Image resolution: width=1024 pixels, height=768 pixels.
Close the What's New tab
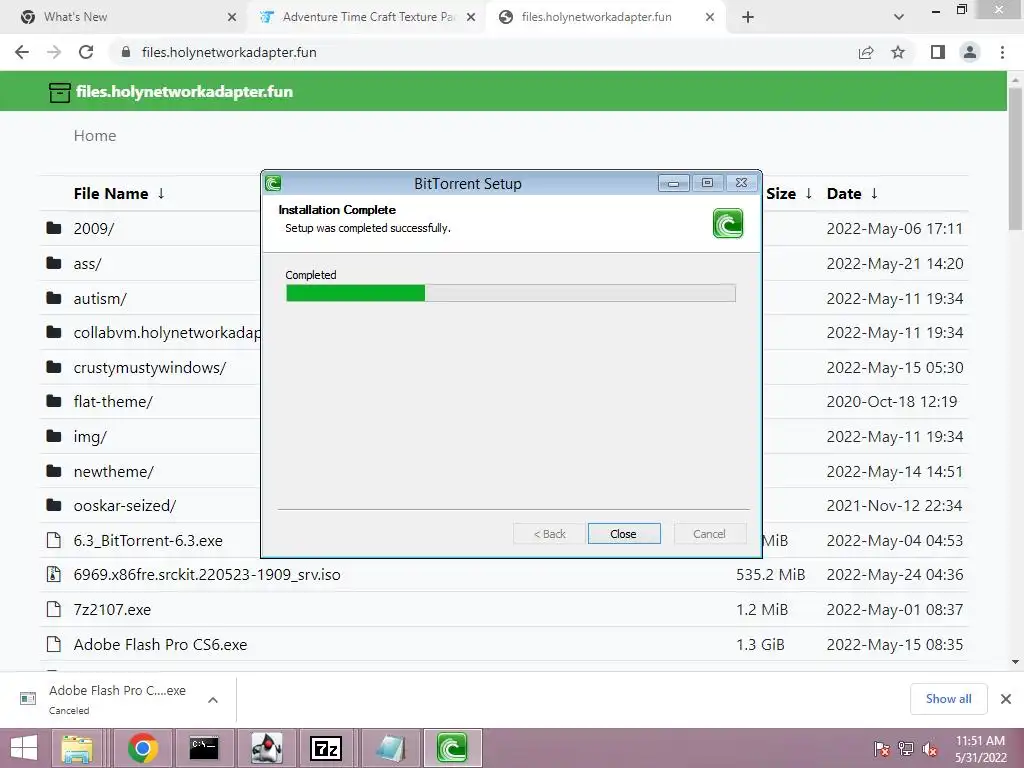[232, 17]
